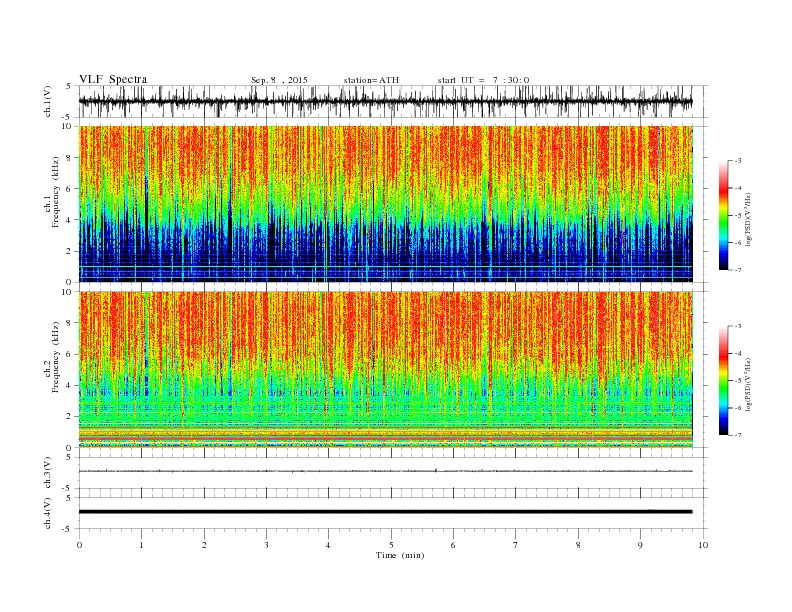Click the "ch.3(V)" y-axis label
Viewport: 792px width, 612px height.
[48, 473]
